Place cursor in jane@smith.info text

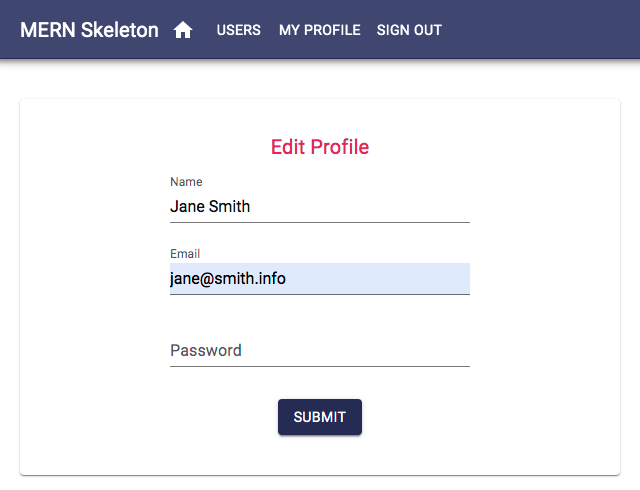coord(228,279)
